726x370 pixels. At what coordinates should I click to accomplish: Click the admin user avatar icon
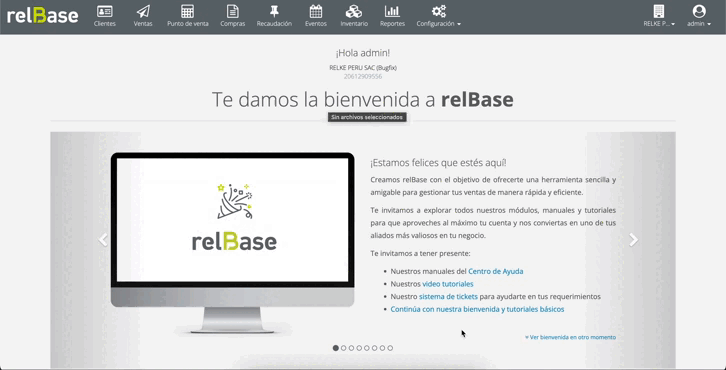click(699, 11)
